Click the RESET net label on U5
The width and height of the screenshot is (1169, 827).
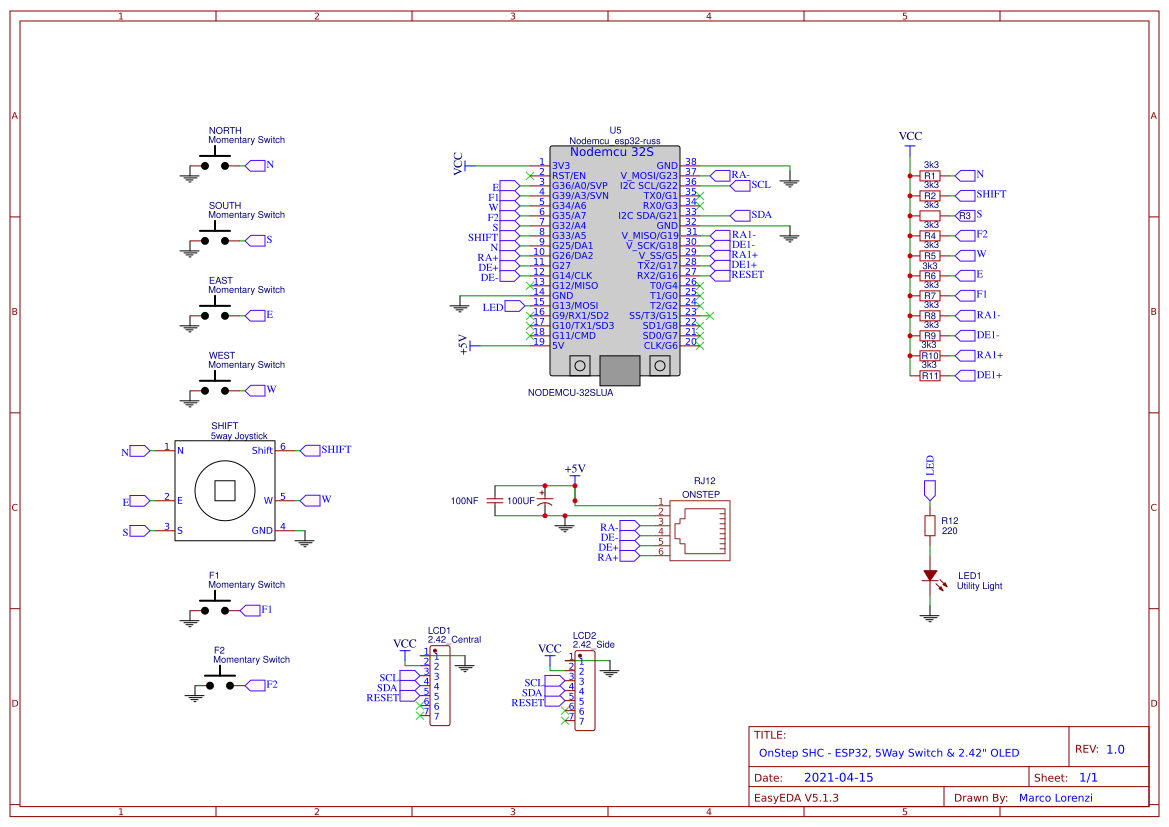click(747, 274)
